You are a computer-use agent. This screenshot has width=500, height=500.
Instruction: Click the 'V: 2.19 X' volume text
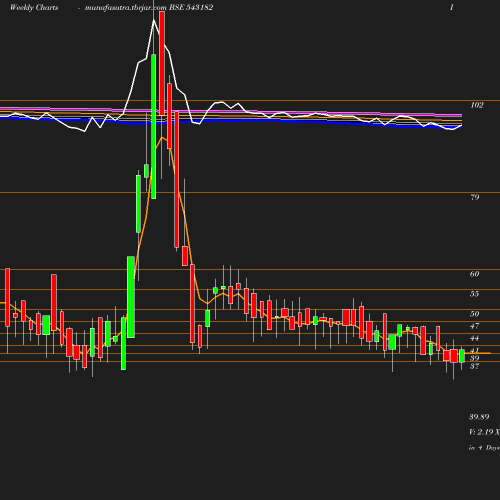pos(485,432)
